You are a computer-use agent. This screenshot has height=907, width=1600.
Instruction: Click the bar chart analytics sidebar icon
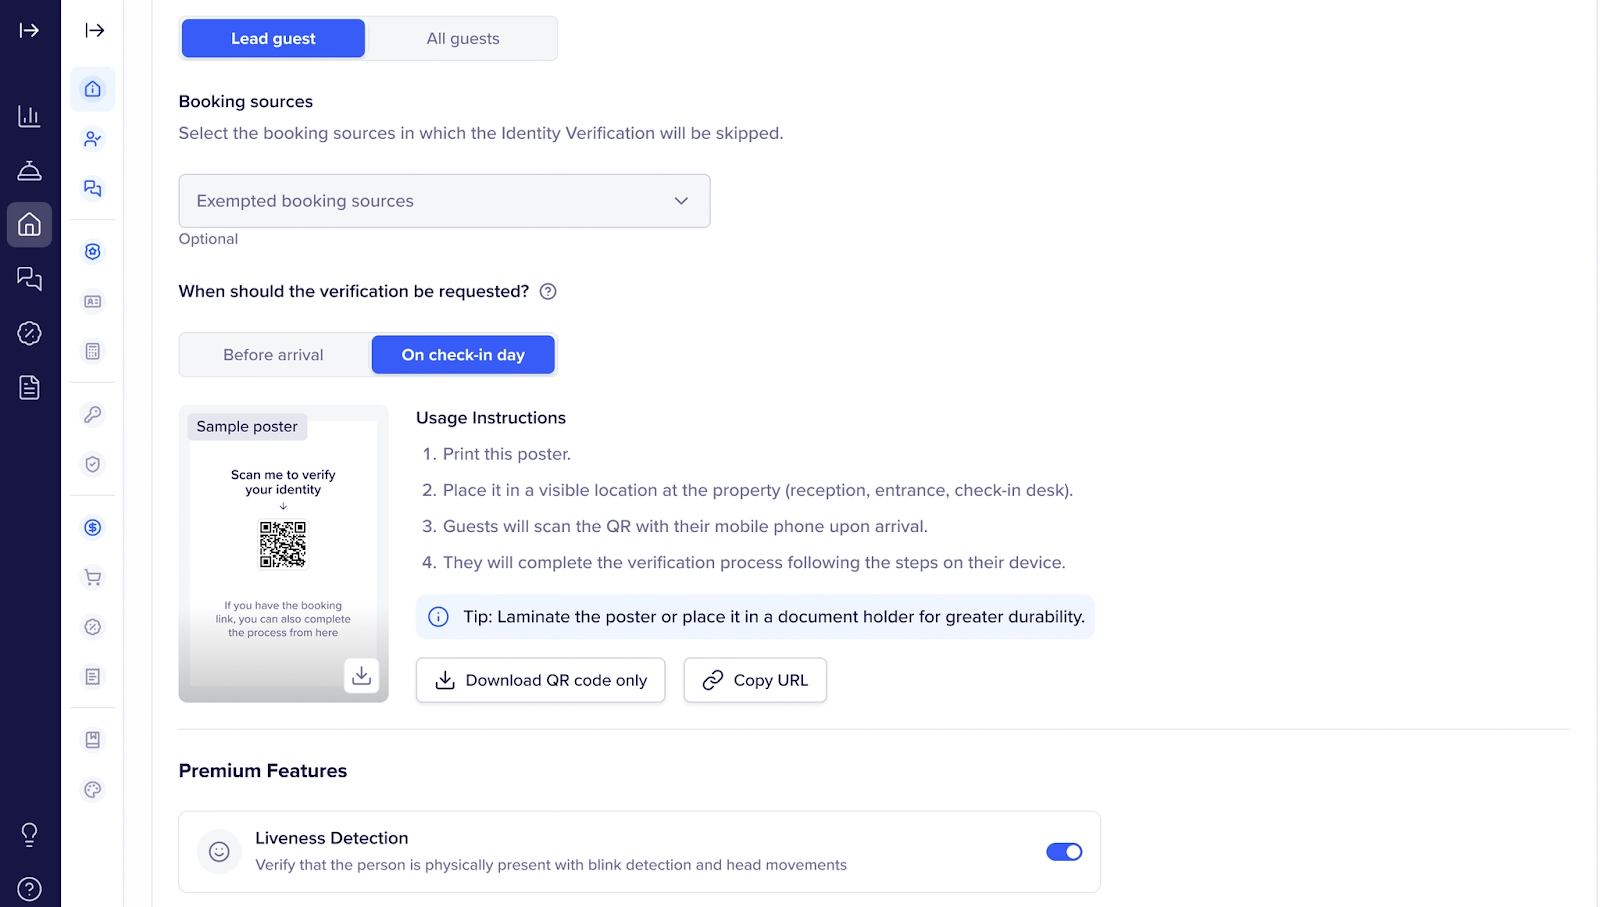click(x=29, y=116)
